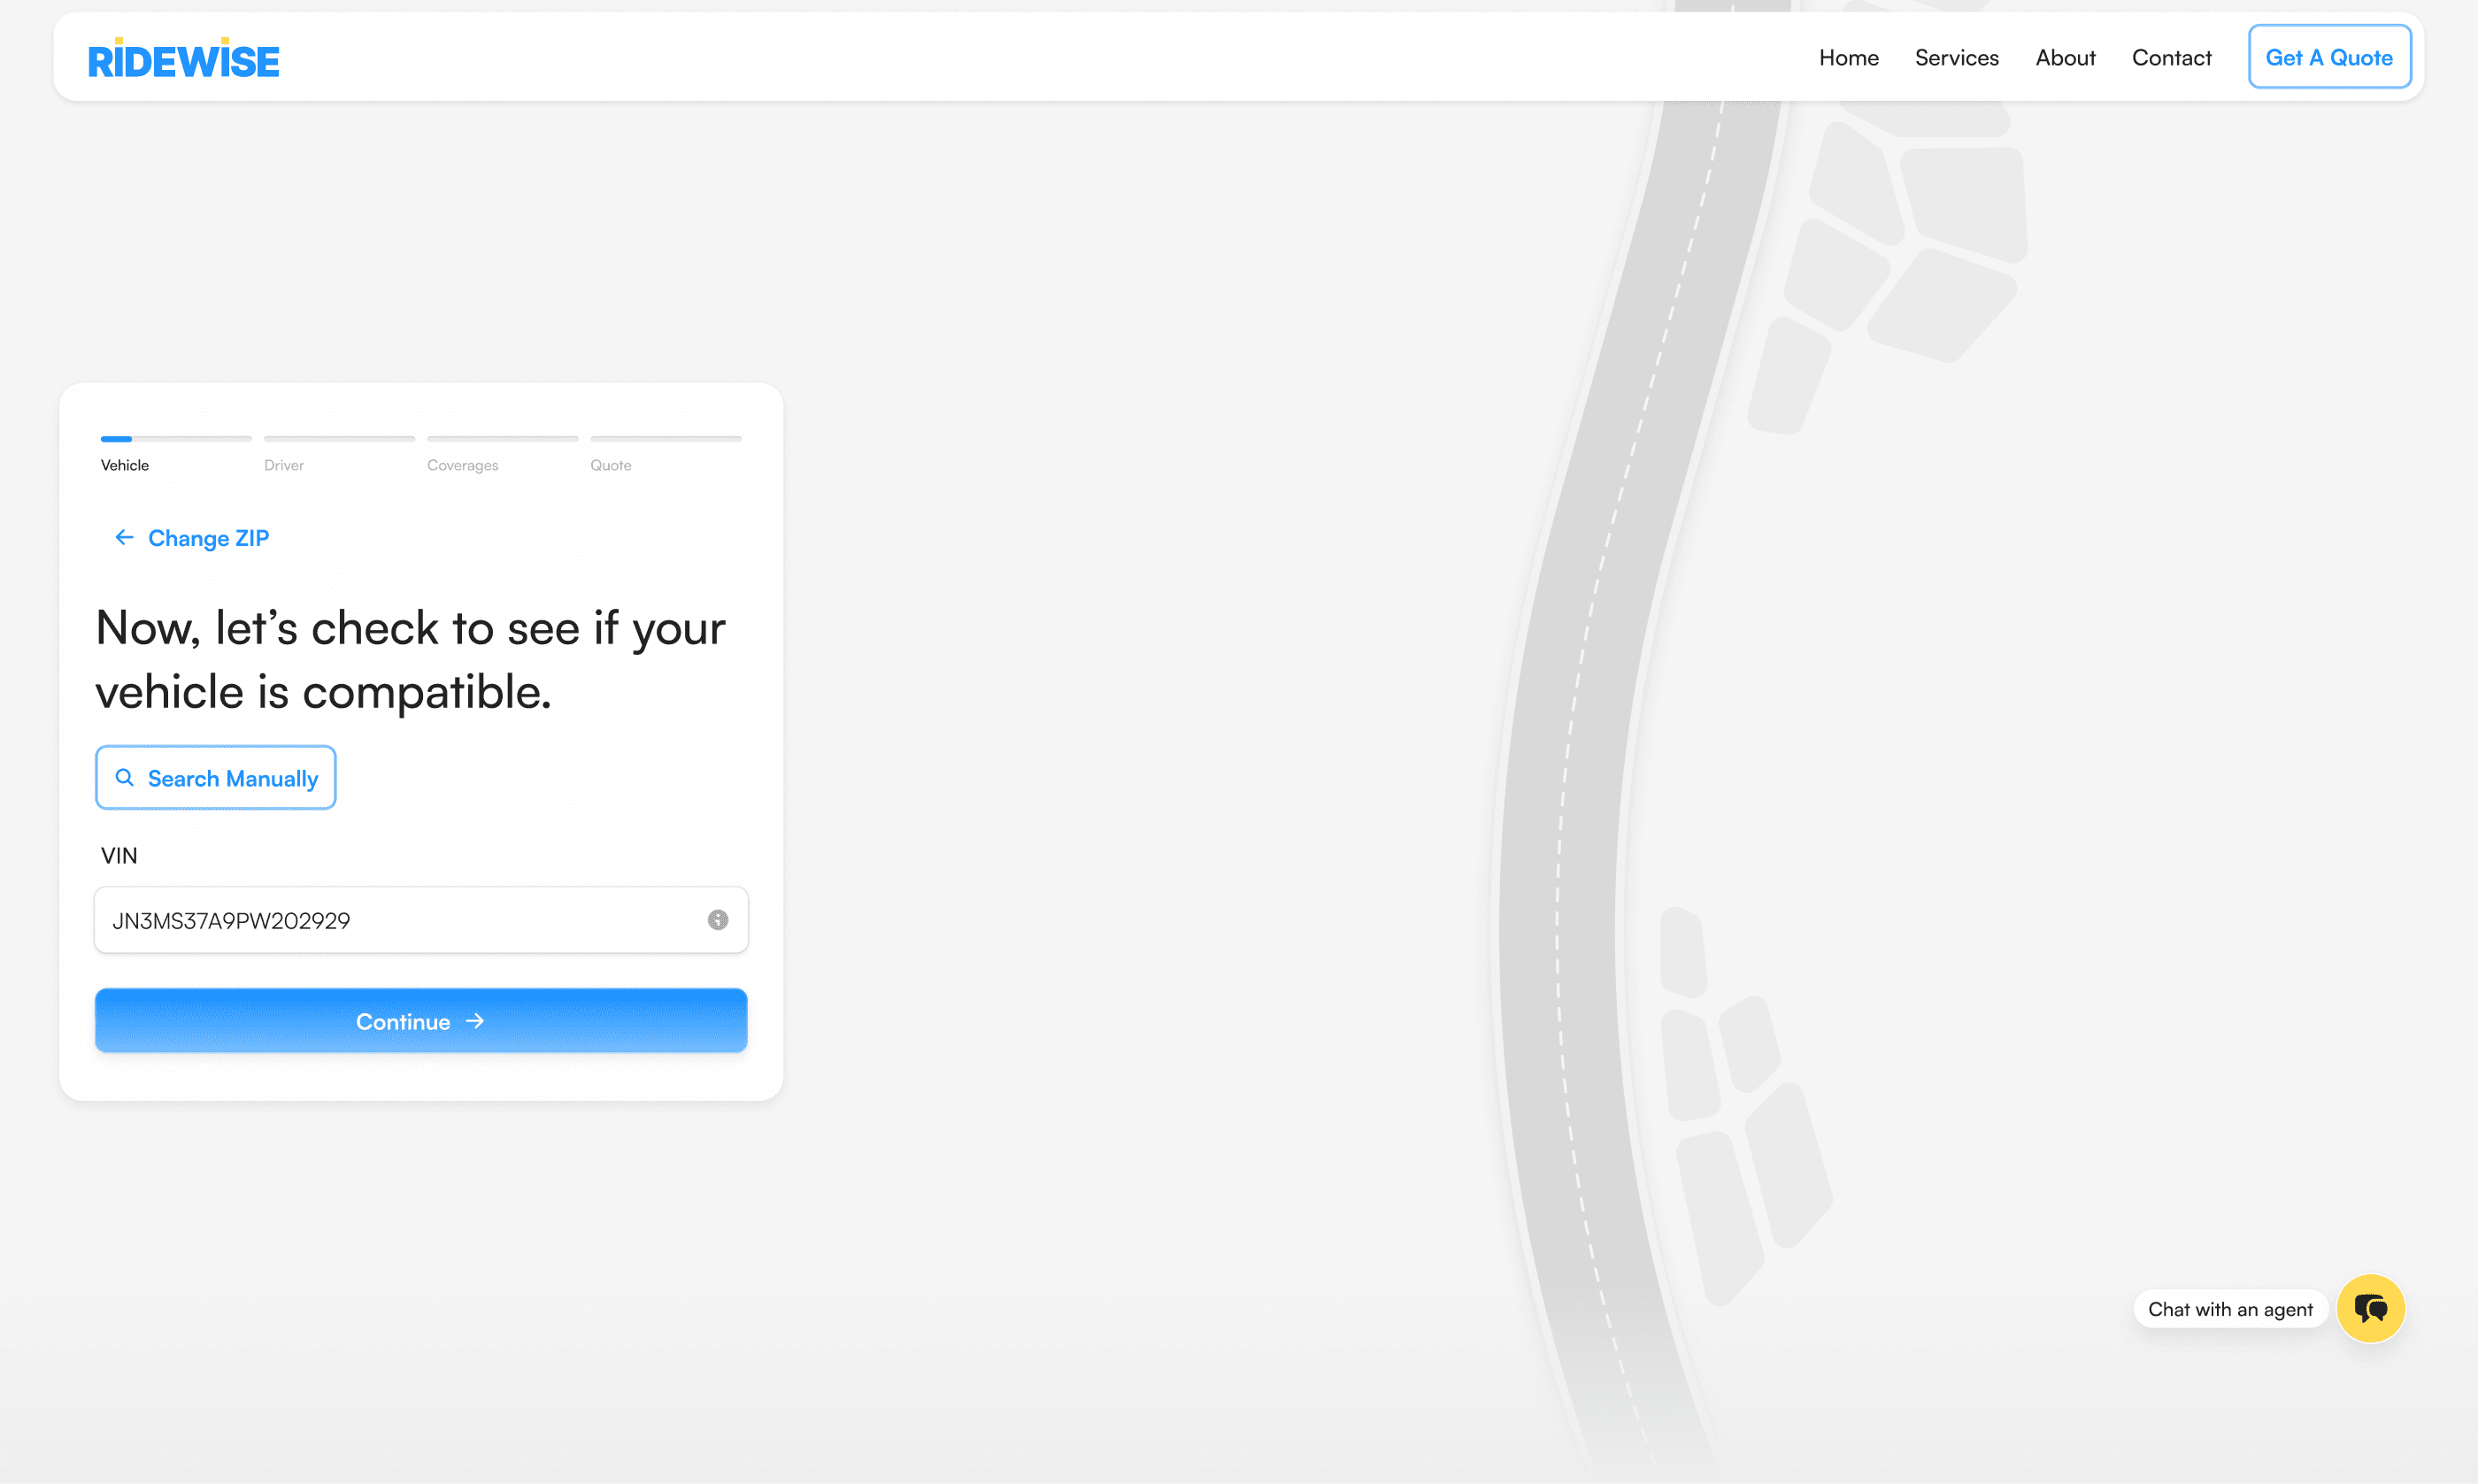Select the Coverages progress step
2478x1484 pixels.
point(462,465)
